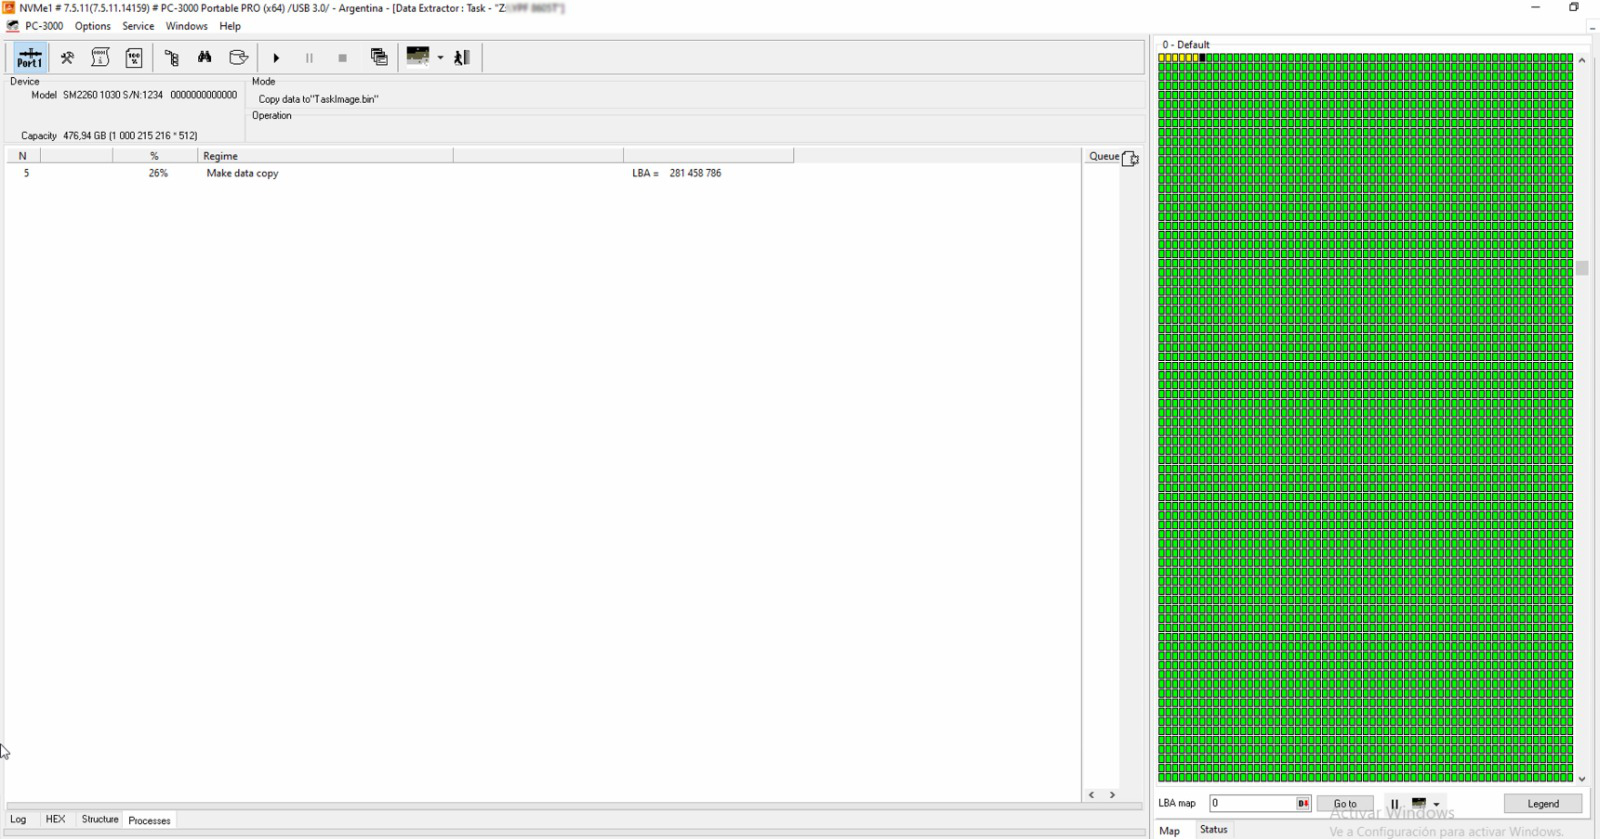Screen dimensions: 1600x839
Task: Click the map pause icon beside Go to
Action: point(1395,804)
